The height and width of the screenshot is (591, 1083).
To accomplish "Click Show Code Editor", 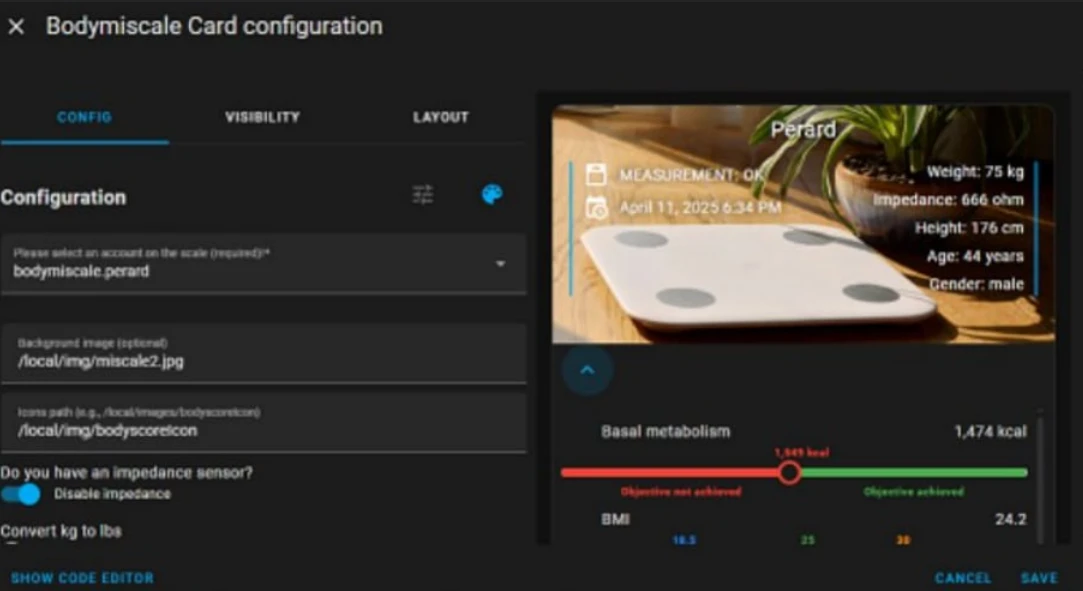I will tap(82, 578).
